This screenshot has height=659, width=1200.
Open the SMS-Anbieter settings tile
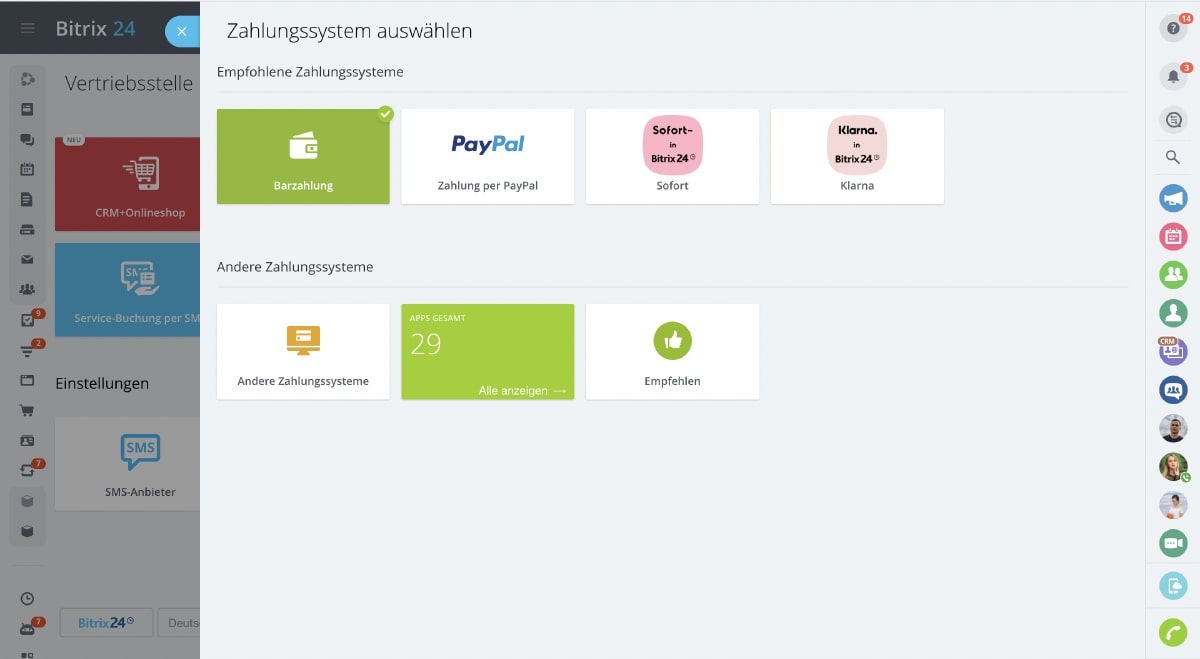point(127,464)
